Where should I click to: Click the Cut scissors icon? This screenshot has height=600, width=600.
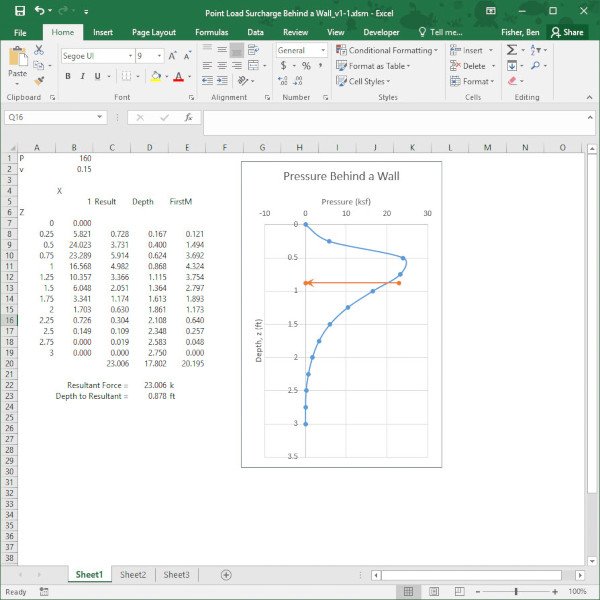39,49
